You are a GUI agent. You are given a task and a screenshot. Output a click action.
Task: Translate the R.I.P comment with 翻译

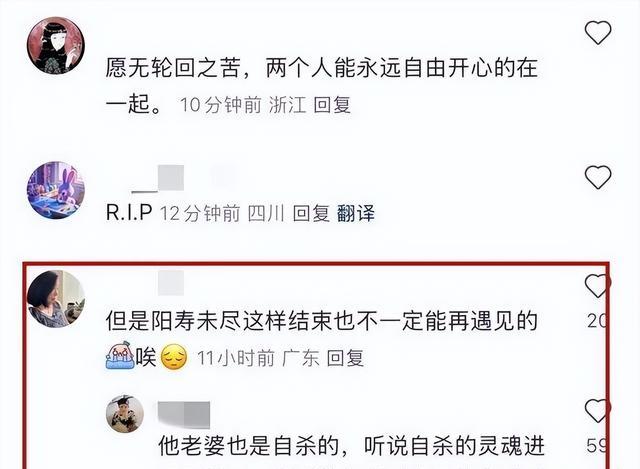coord(356,213)
